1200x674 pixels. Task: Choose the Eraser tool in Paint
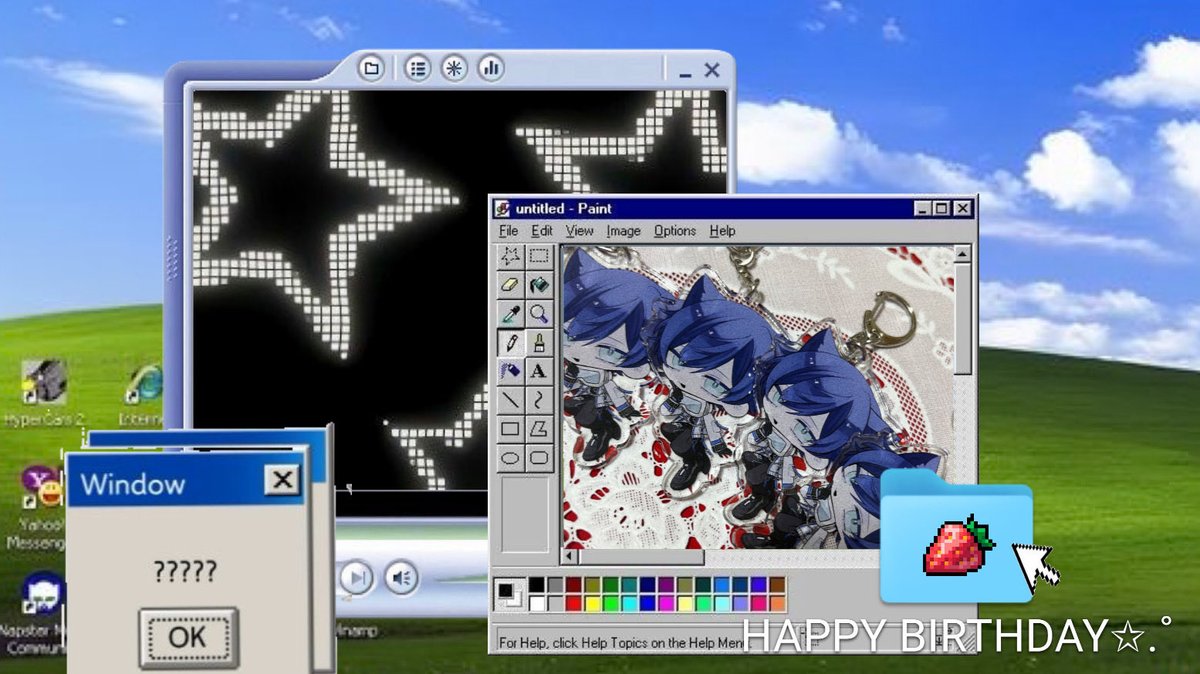click(511, 286)
